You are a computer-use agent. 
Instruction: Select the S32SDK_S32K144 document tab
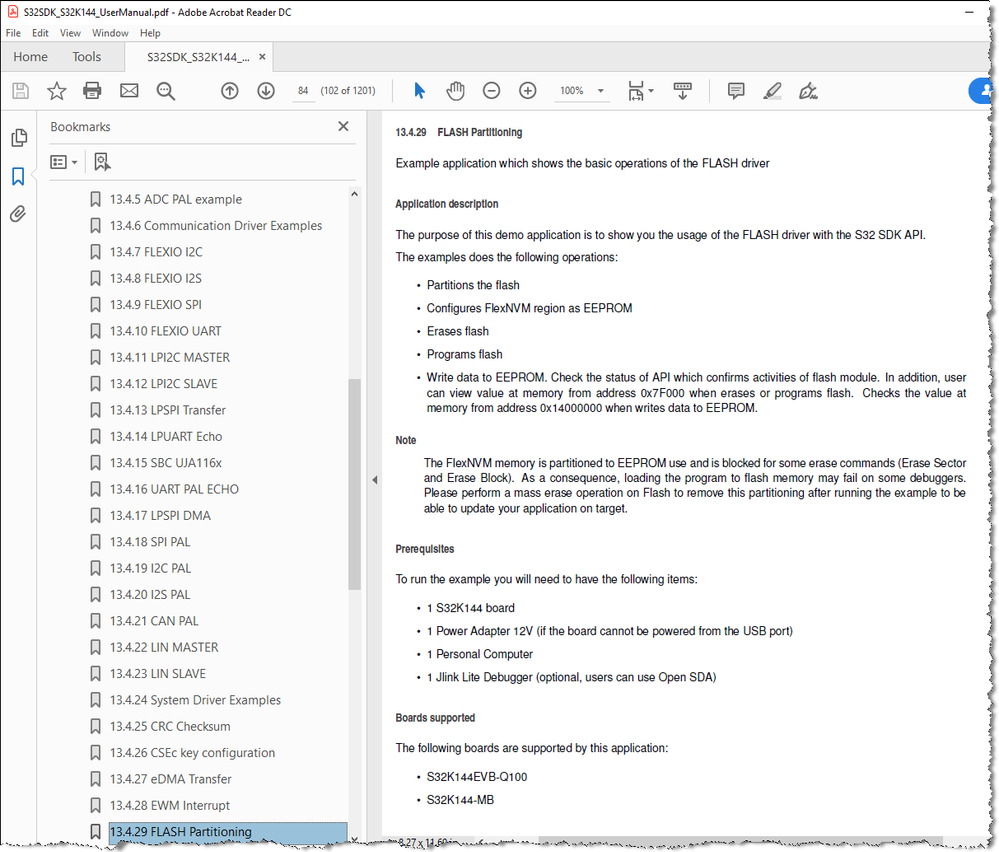(x=198, y=57)
